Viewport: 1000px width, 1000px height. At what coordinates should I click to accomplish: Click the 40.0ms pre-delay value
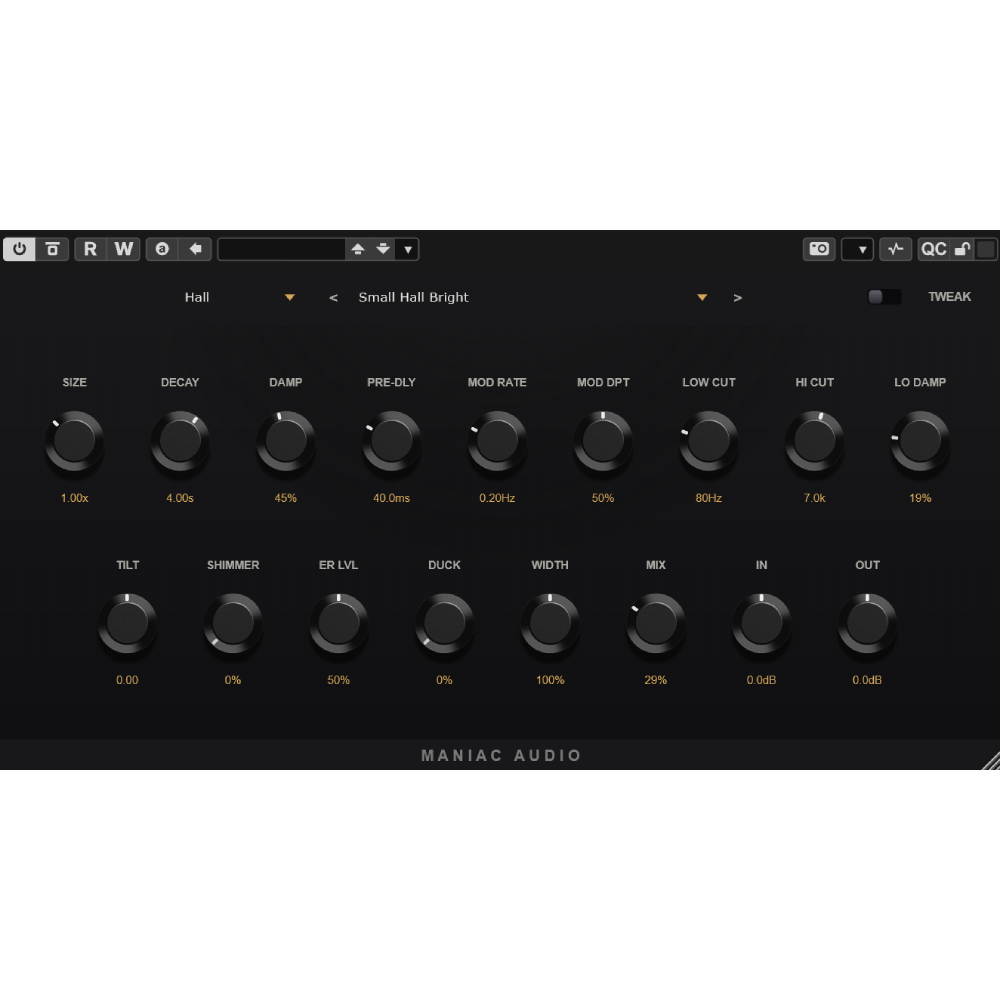coord(392,498)
